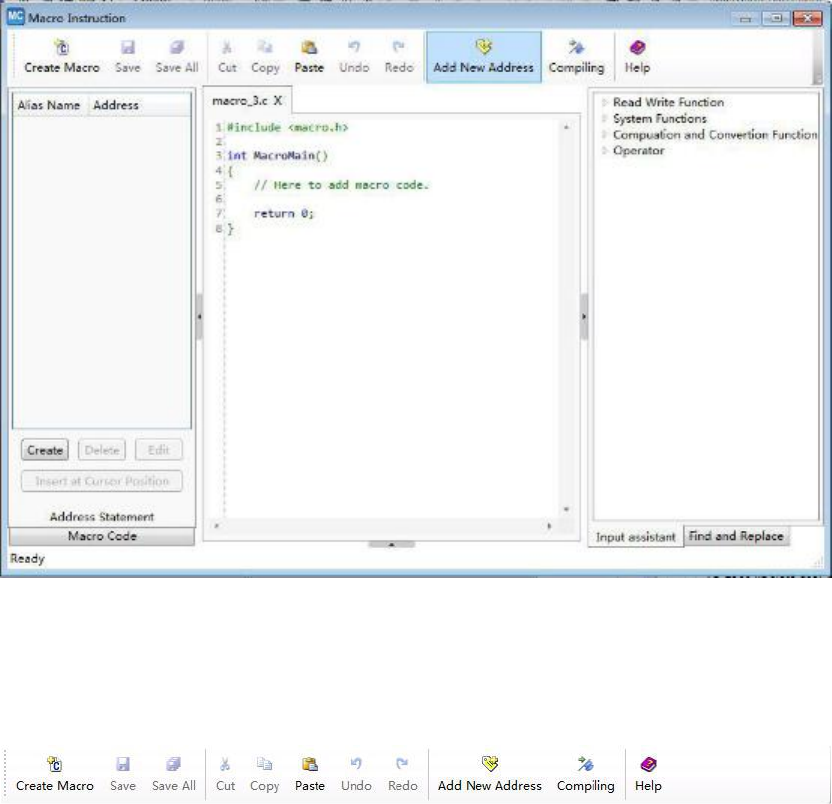Click Redo icon in bottom enlarged toolbar
The image size is (832, 804).
(402, 764)
